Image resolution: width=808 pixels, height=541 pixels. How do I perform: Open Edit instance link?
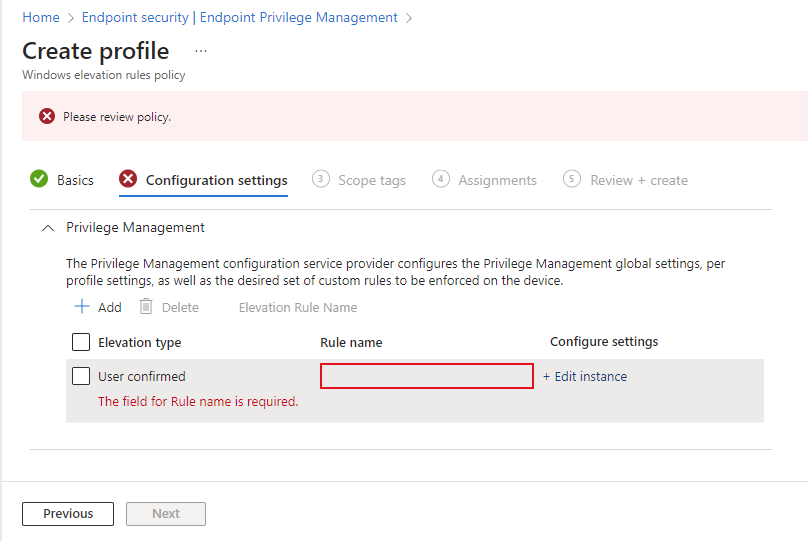[585, 377]
